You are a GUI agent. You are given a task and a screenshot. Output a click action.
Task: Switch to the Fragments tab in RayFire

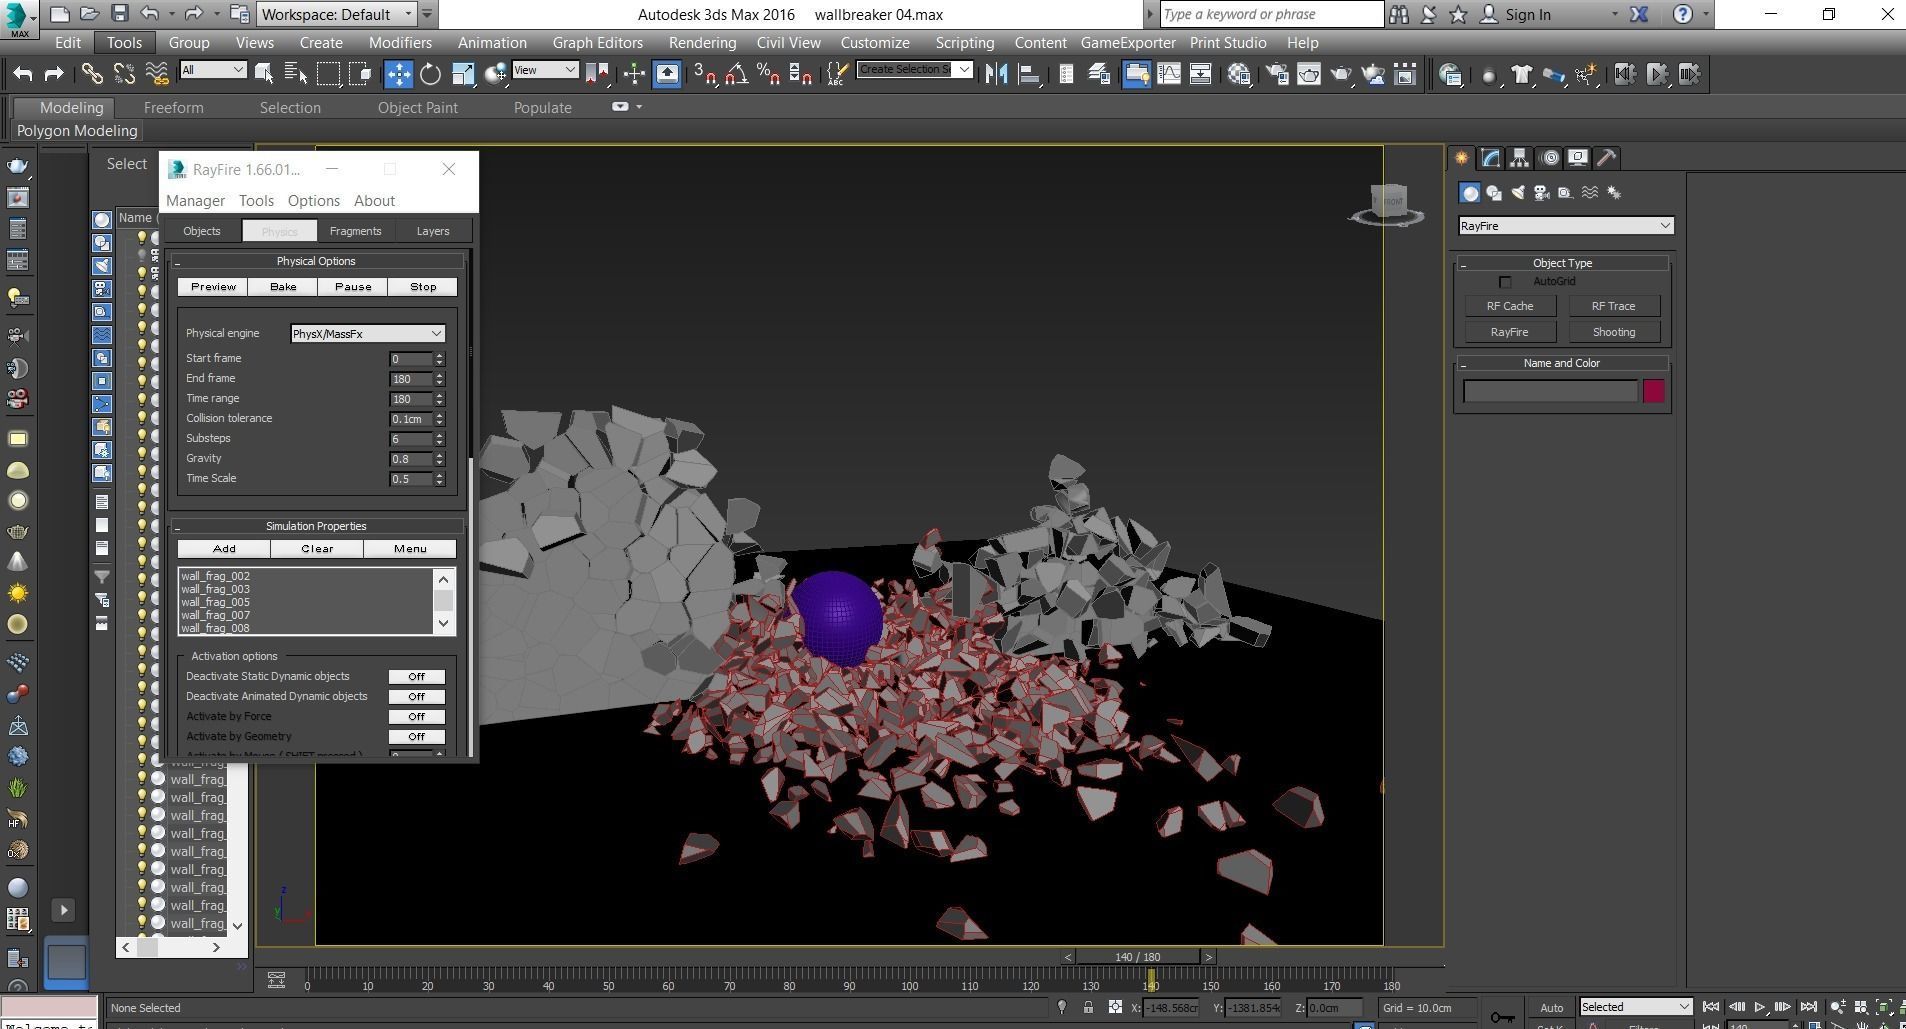(355, 231)
